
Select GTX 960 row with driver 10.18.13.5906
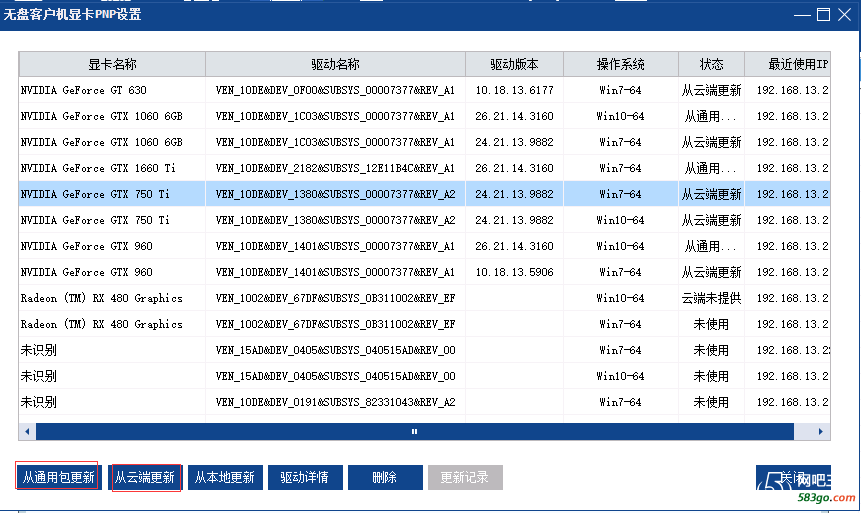pos(110,272)
